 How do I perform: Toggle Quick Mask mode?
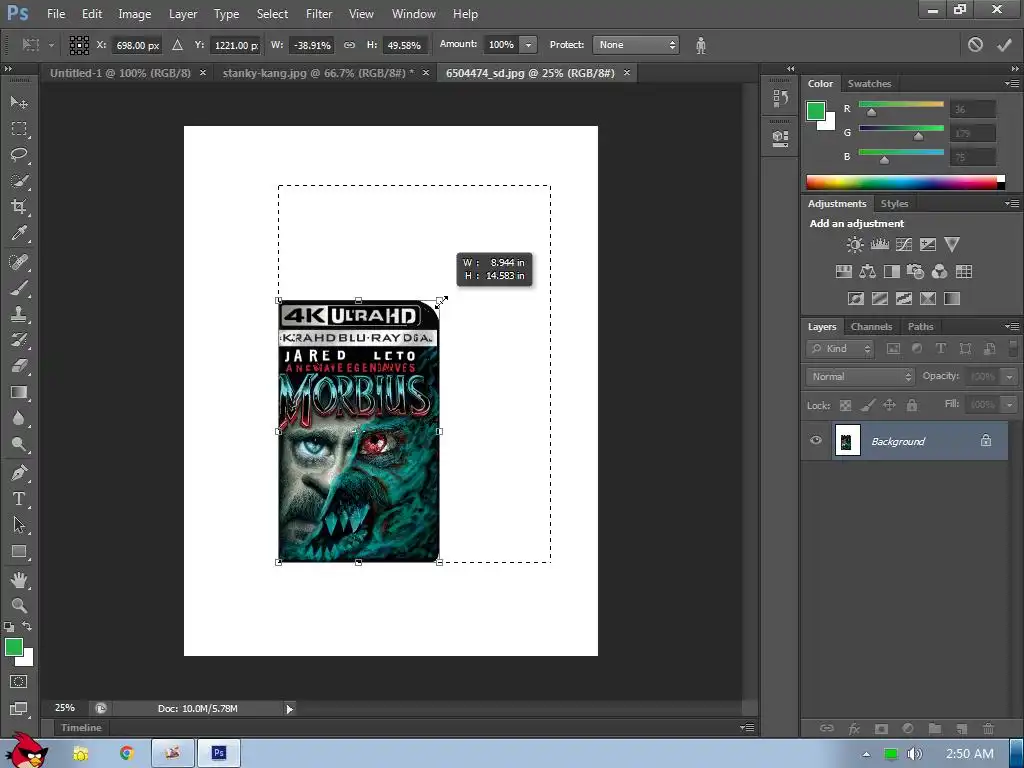click(x=18, y=682)
